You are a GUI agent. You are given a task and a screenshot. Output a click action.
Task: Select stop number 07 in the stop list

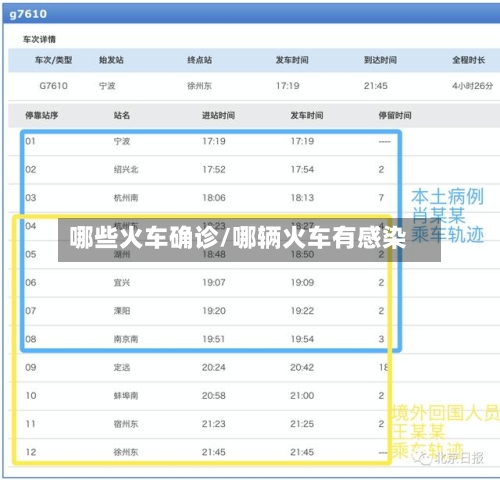point(30,311)
